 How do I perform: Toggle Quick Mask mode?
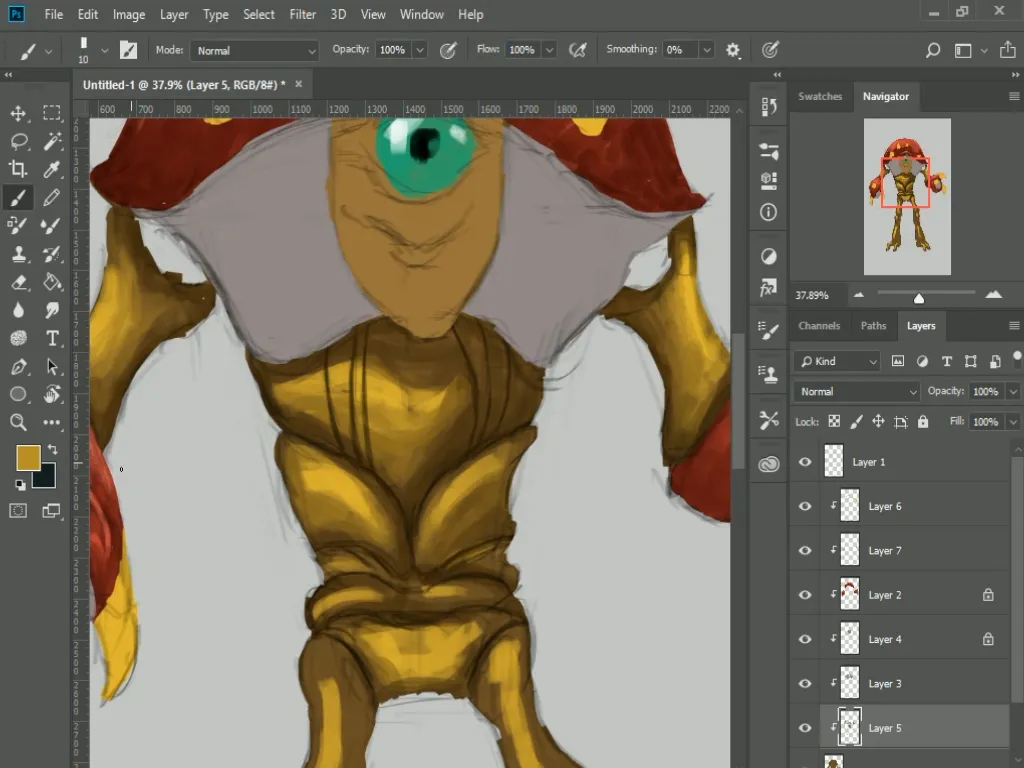tap(18, 511)
